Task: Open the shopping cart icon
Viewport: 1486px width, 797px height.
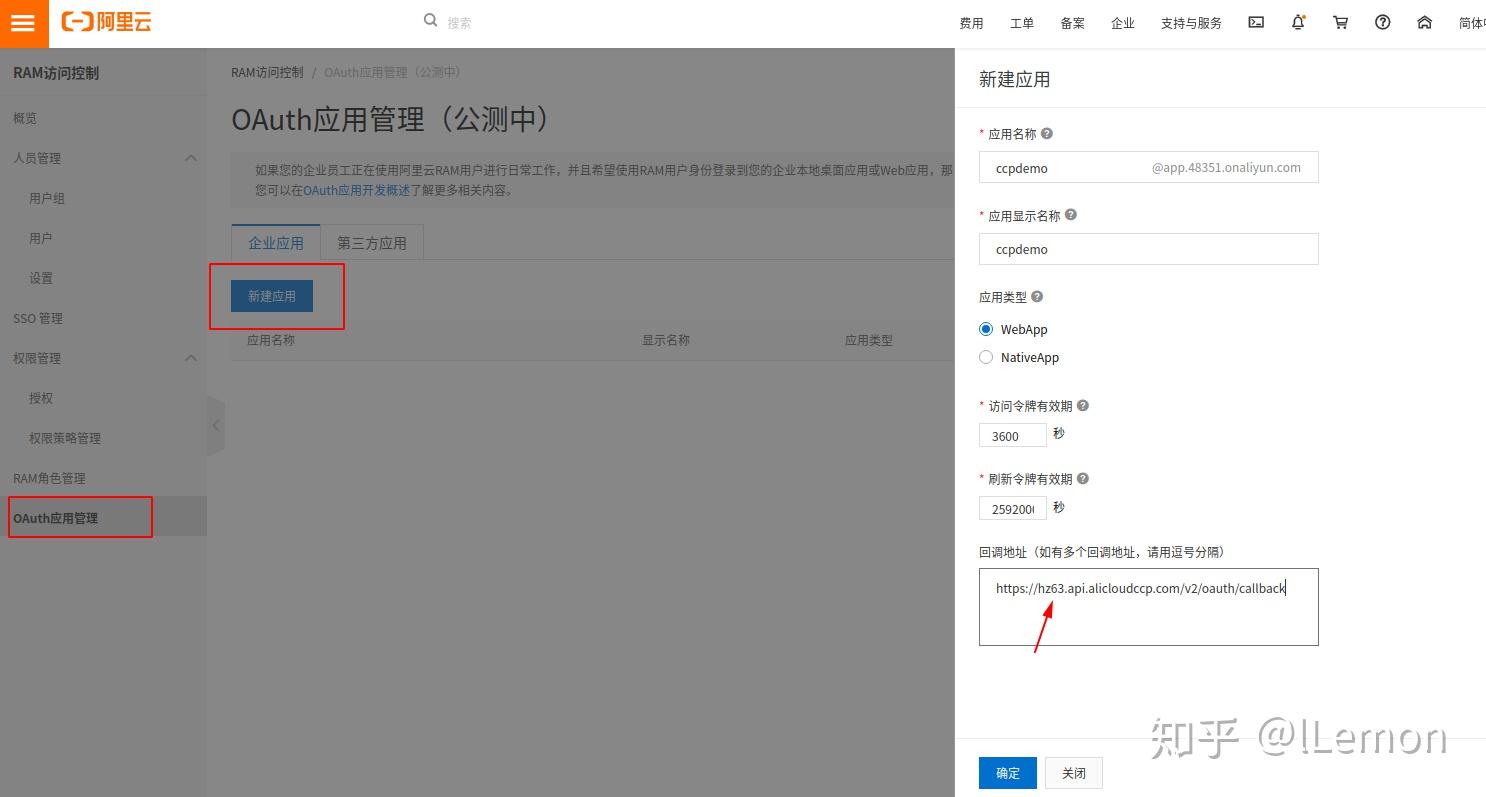Action: (x=1340, y=22)
